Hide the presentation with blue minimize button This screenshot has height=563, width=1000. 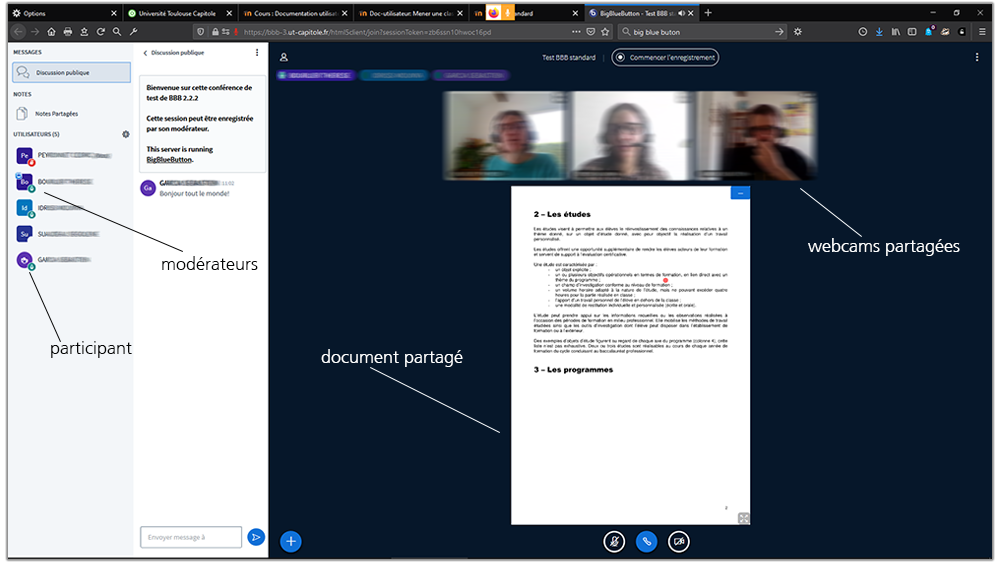click(x=740, y=192)
